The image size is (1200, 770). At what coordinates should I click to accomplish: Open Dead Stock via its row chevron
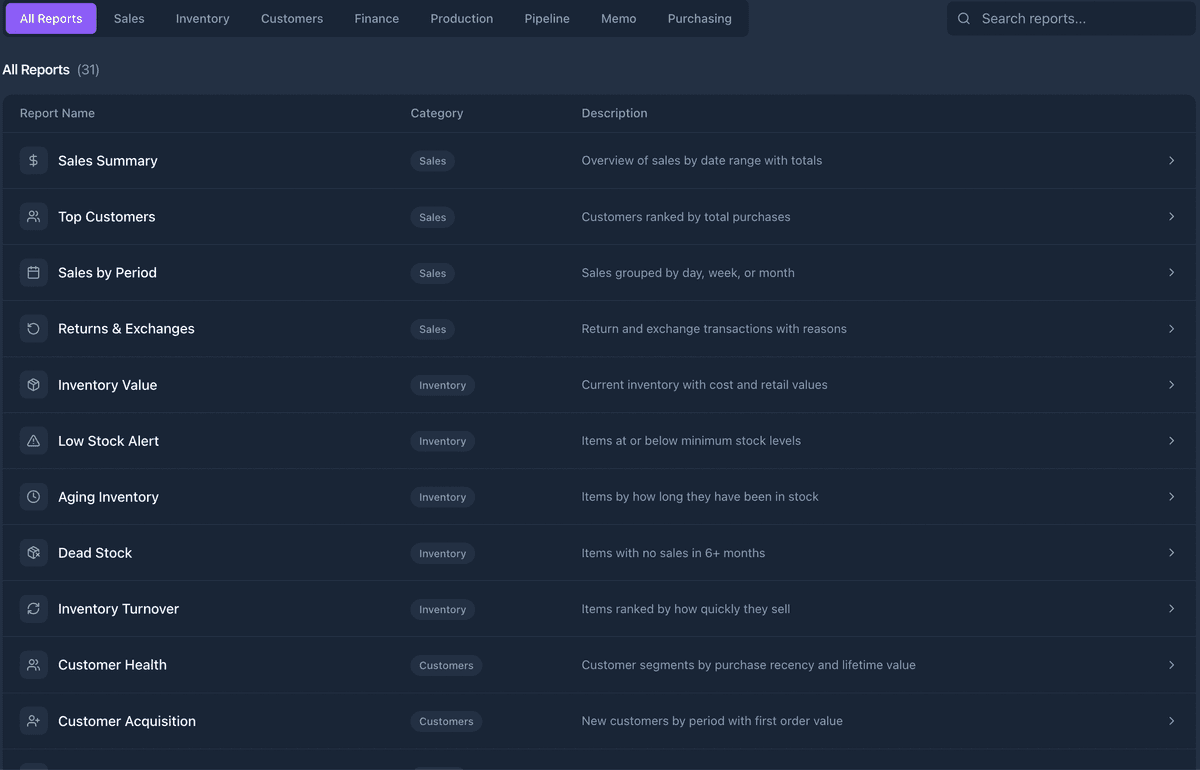click(x=1171, y=552)
